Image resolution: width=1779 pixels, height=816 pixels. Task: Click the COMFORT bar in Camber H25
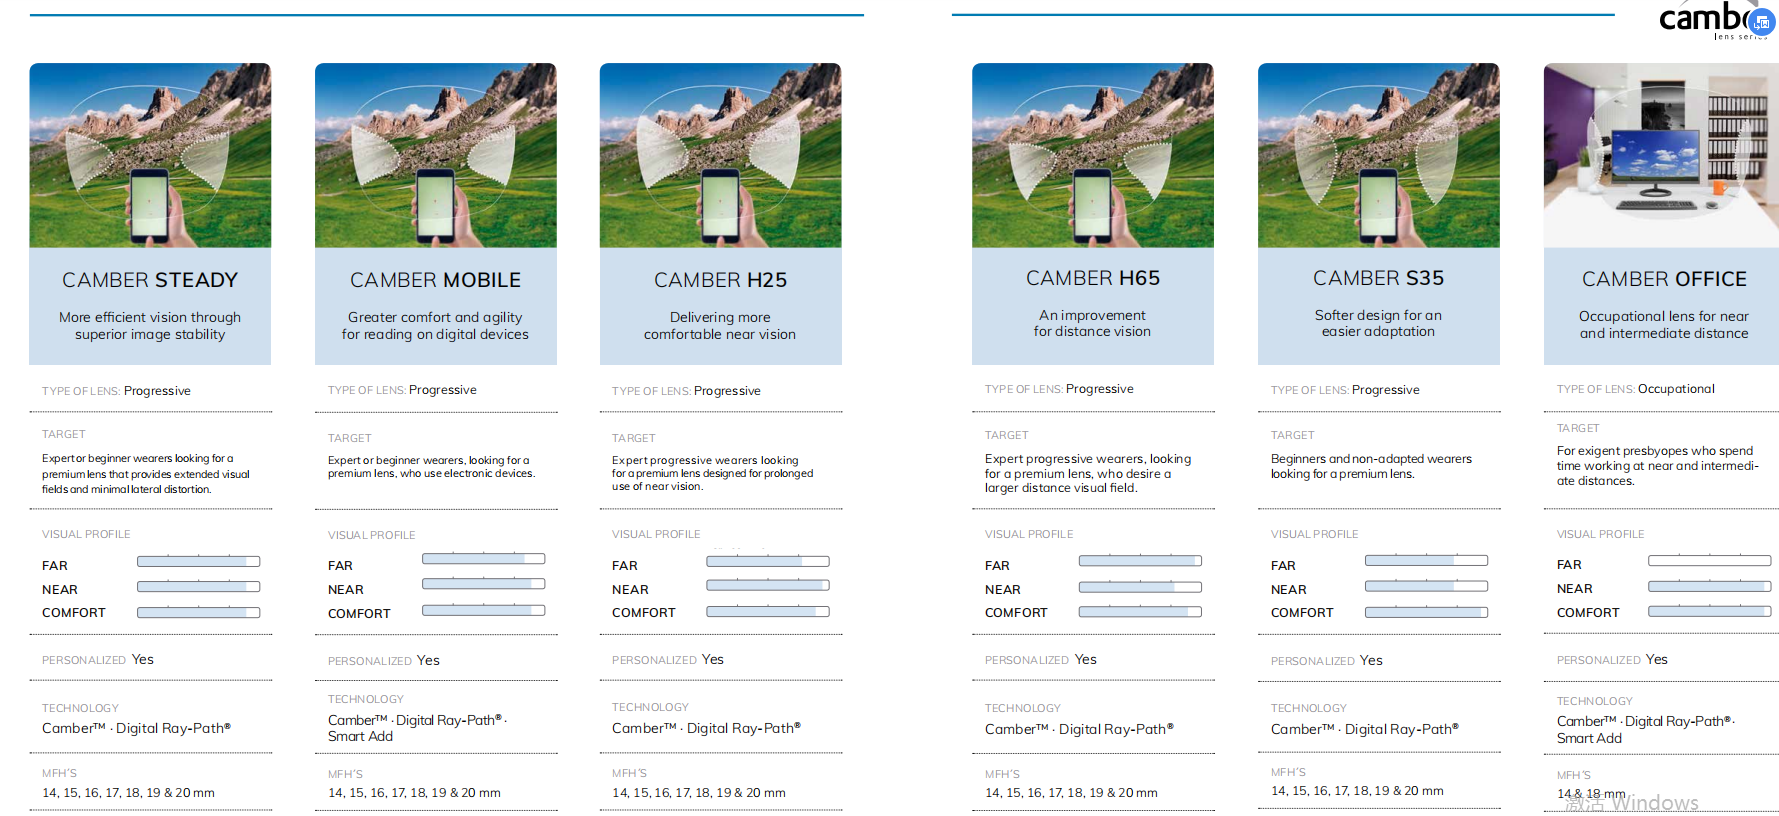(768, 611)
